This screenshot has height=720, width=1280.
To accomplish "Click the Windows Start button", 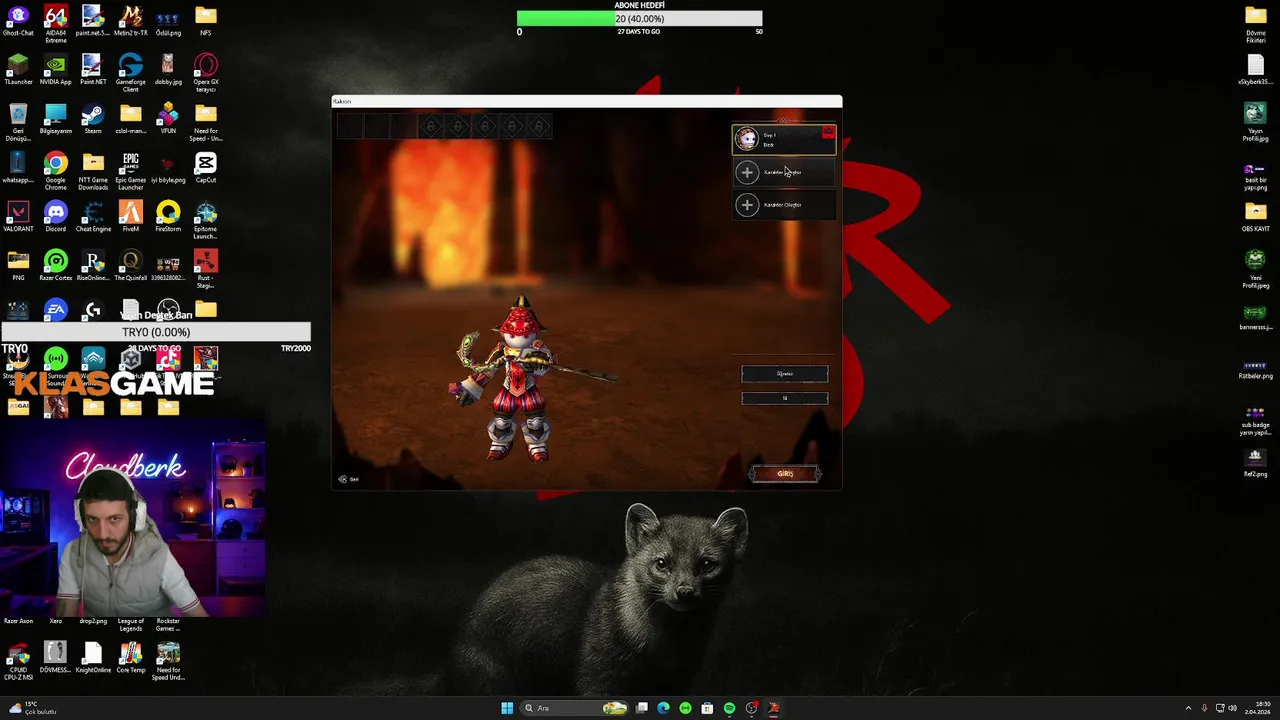I will point(507,708).
